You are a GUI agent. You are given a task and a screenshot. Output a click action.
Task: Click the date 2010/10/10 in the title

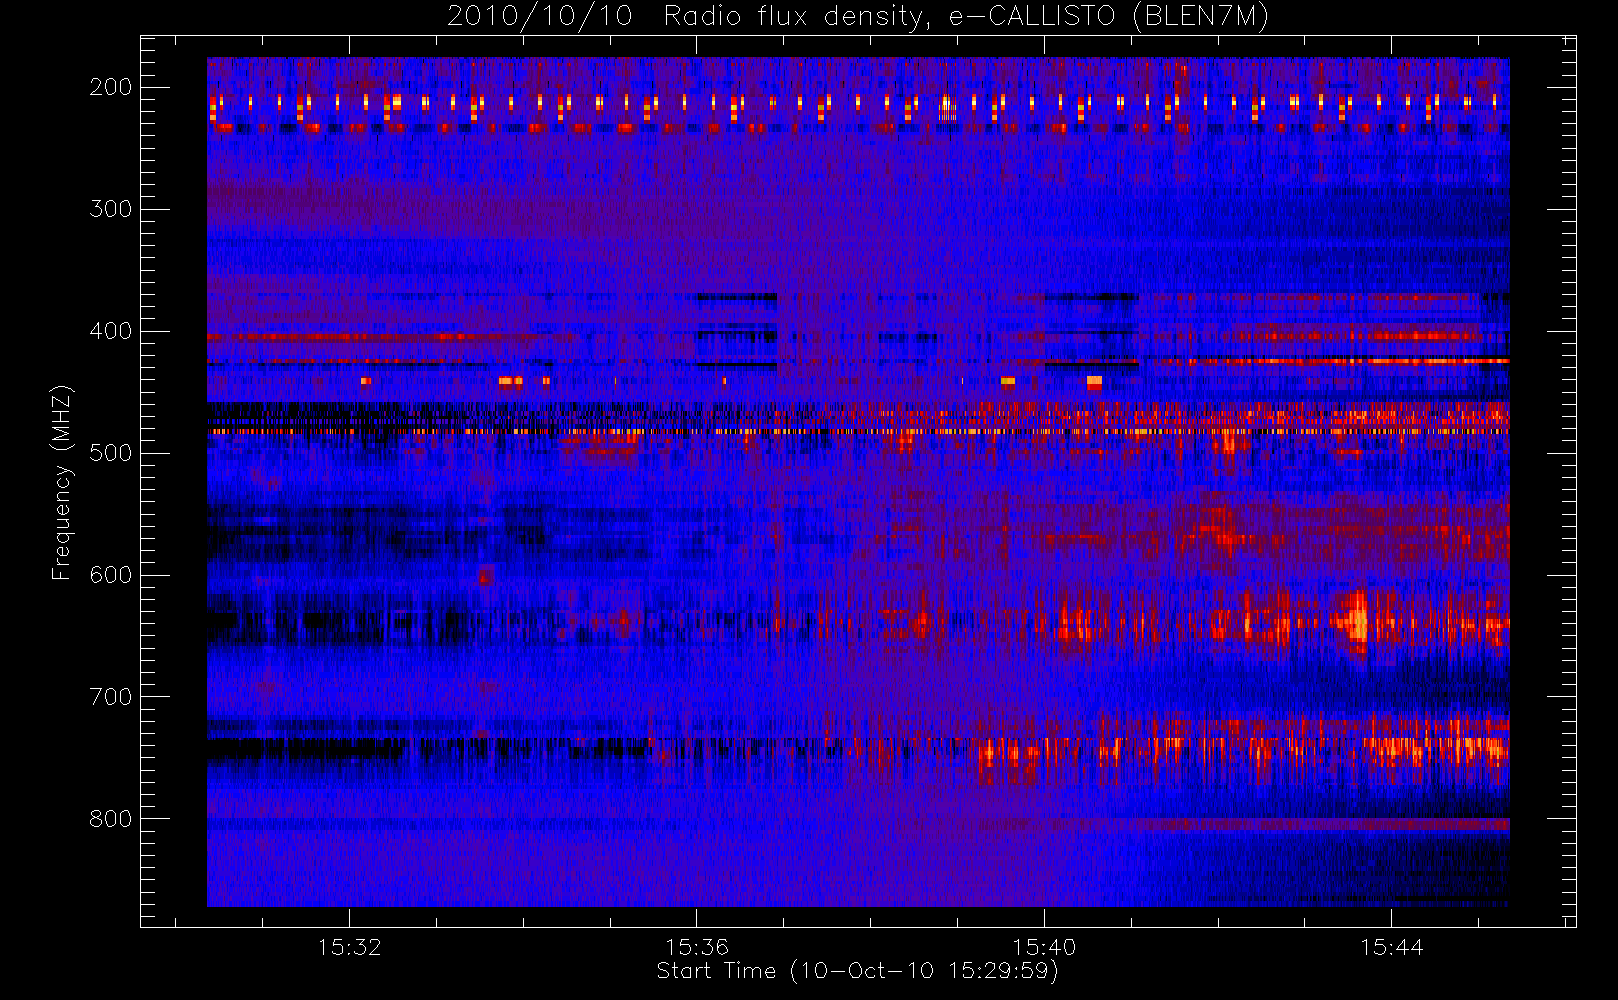click(539, 16)
